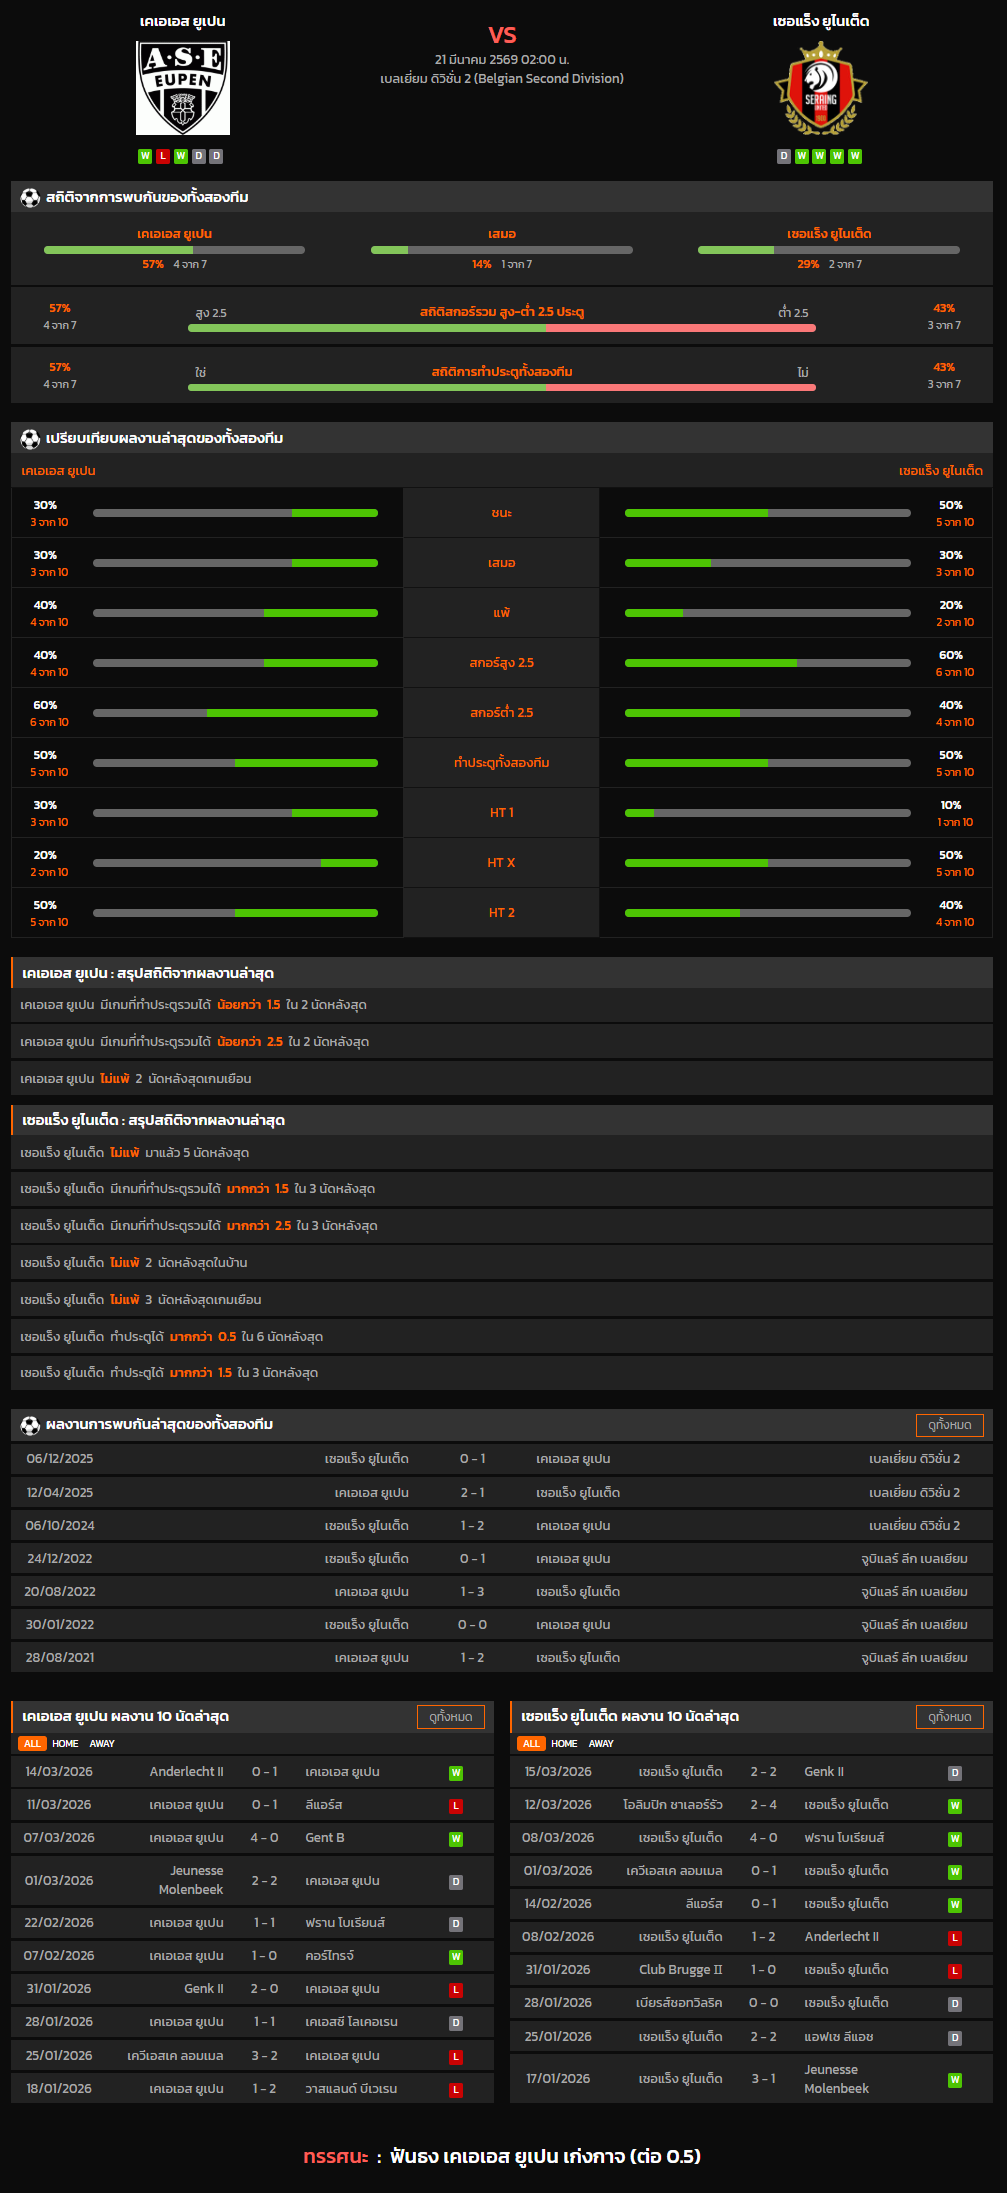Click the Seraing United team crest logo
The width and height of the screenshot is (1007, 2193).
[820, 88]
